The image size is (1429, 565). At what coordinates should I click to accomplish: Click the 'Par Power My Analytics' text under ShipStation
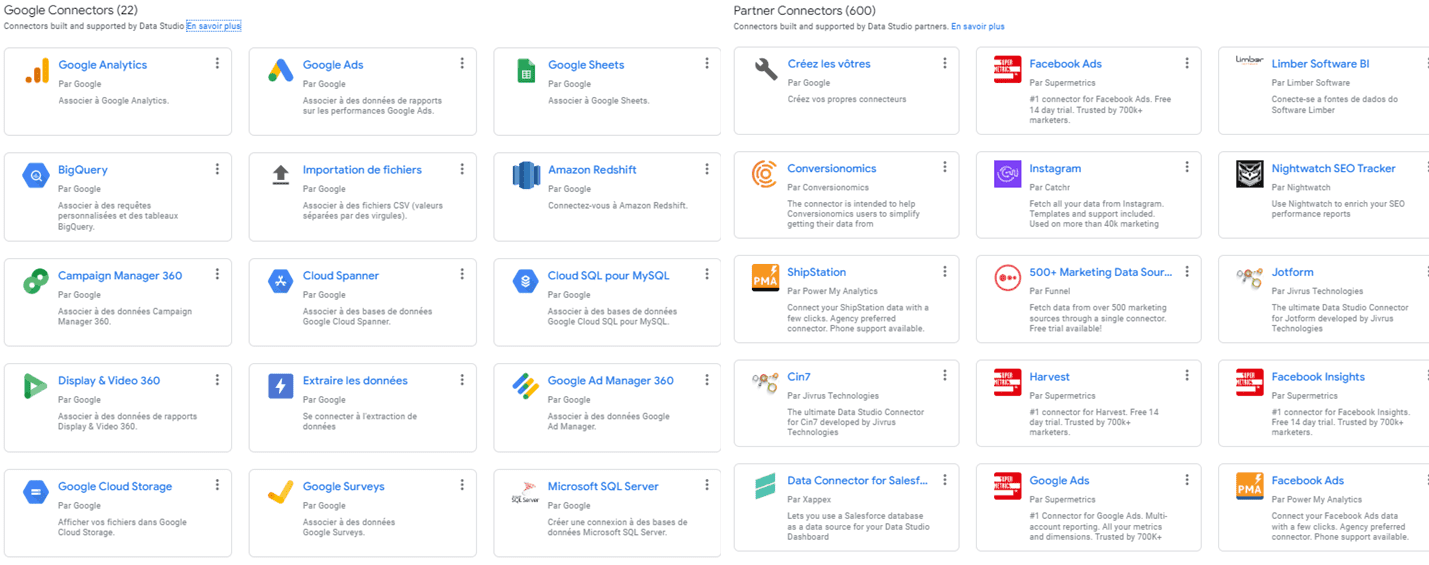pos(832,292)
